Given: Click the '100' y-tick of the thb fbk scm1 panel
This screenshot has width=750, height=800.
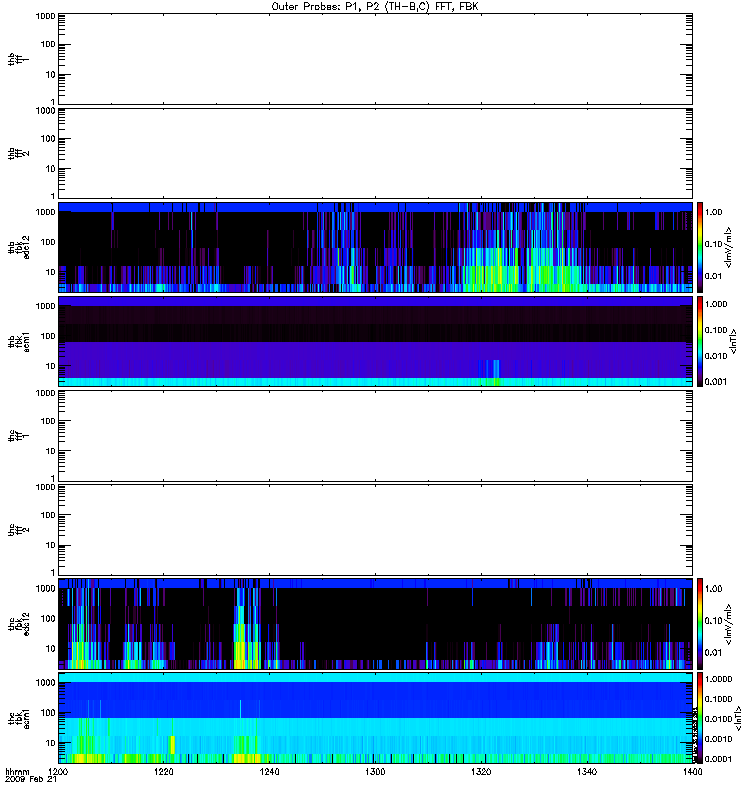Looking at the screenshot, I should 48,336.
